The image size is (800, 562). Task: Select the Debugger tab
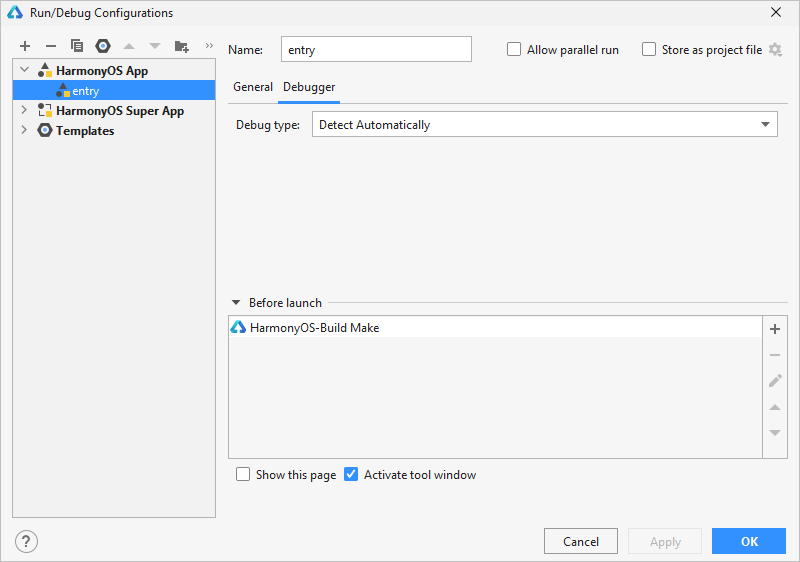[x=309, y=87]
